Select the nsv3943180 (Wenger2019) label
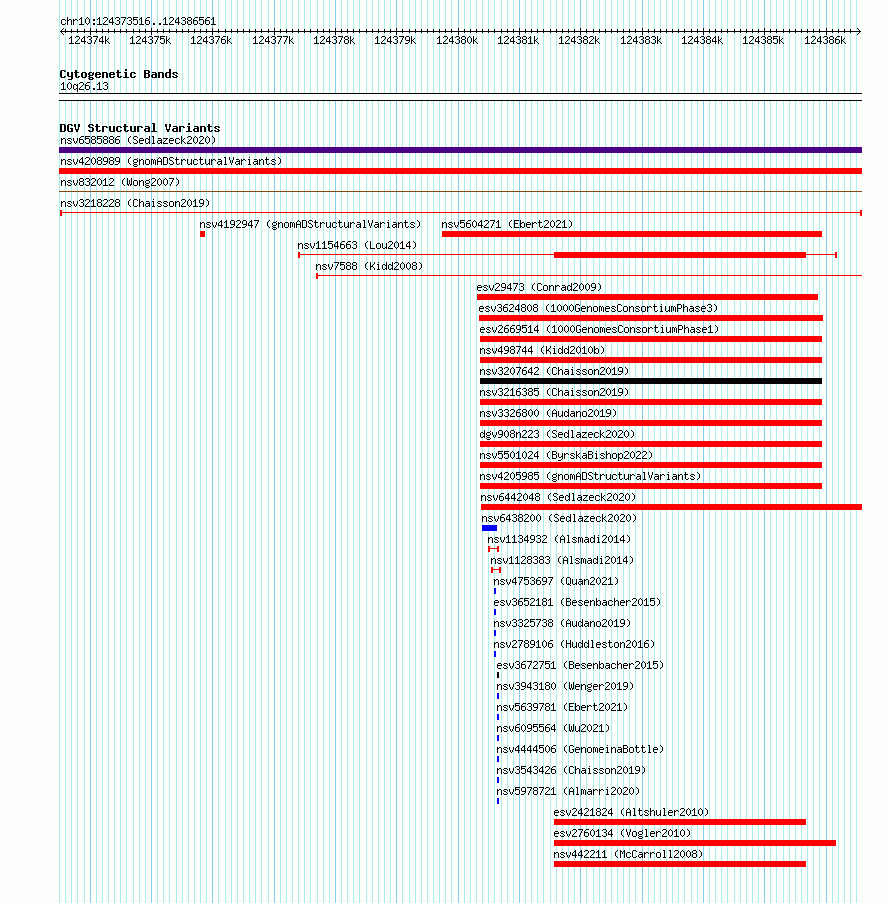This screenshot has width=890, height=903. click(x=565, y=687)
